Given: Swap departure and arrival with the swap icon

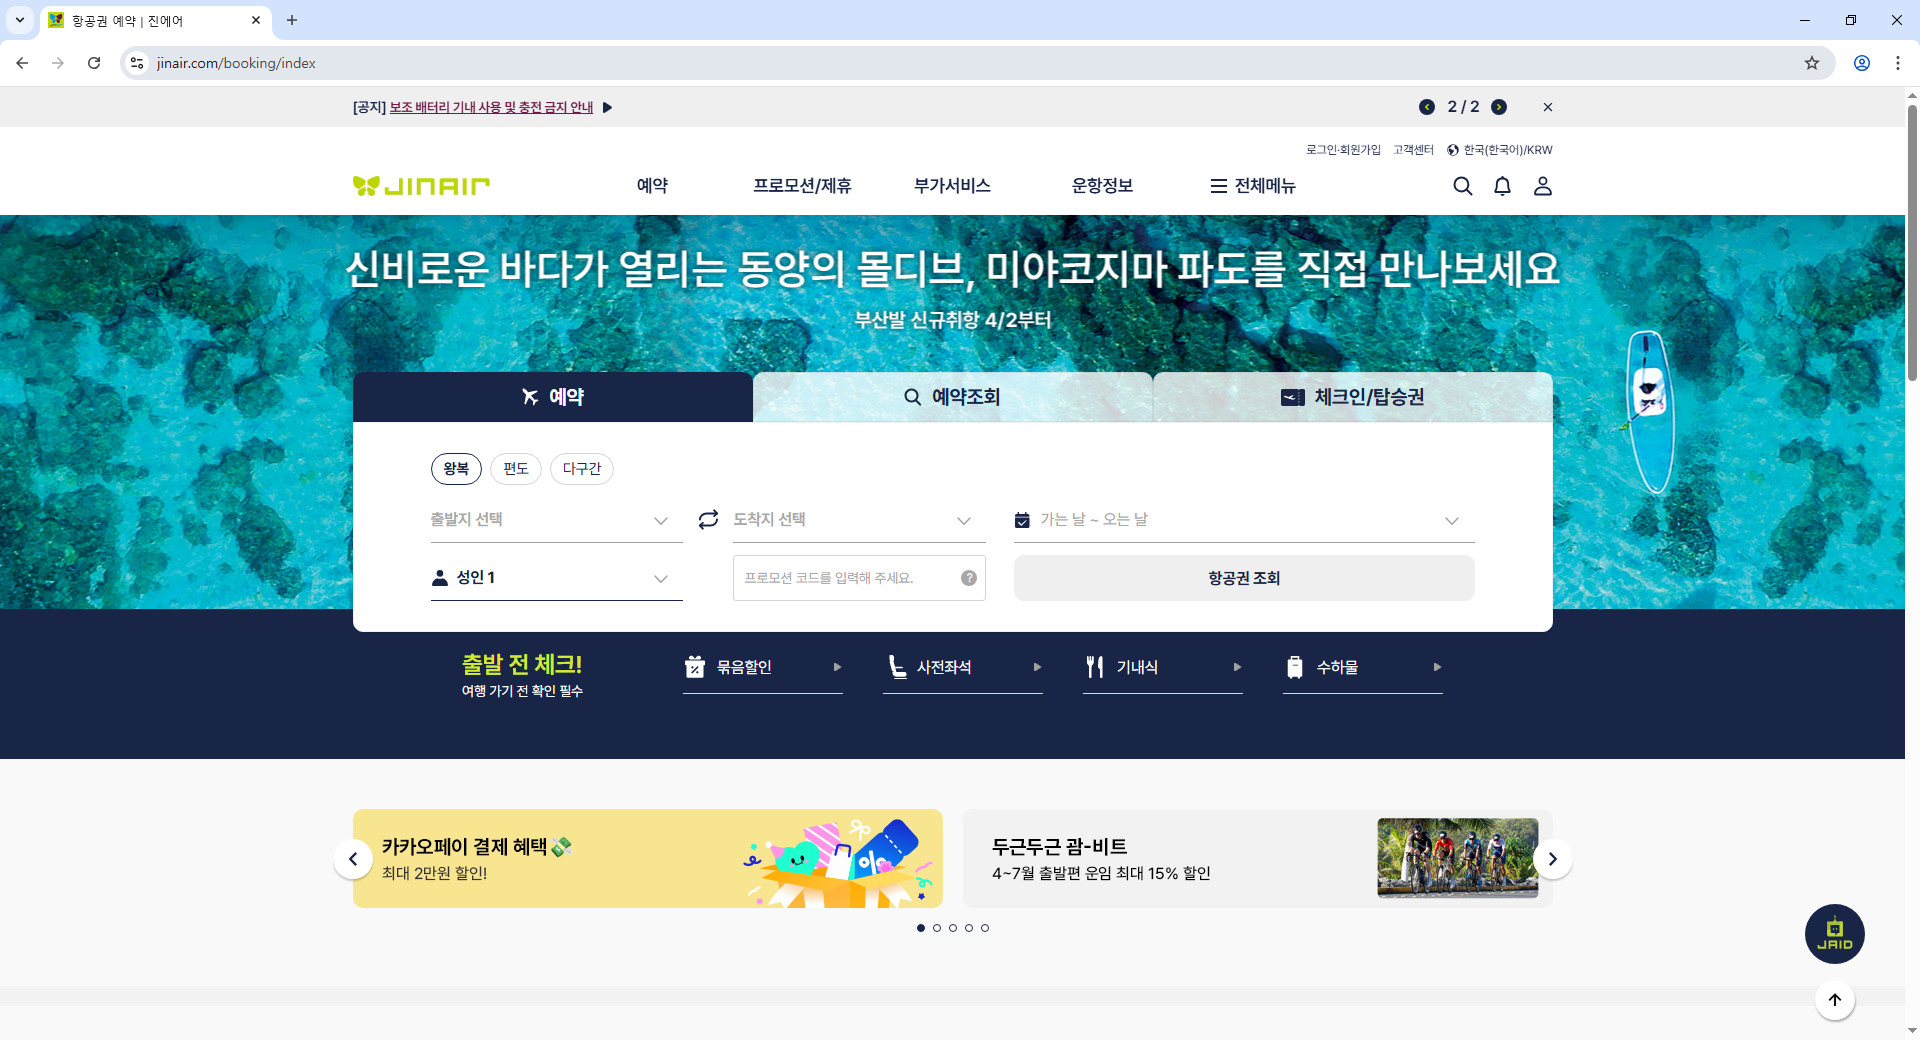Looking at the screenshot, I should click(708, 520).
